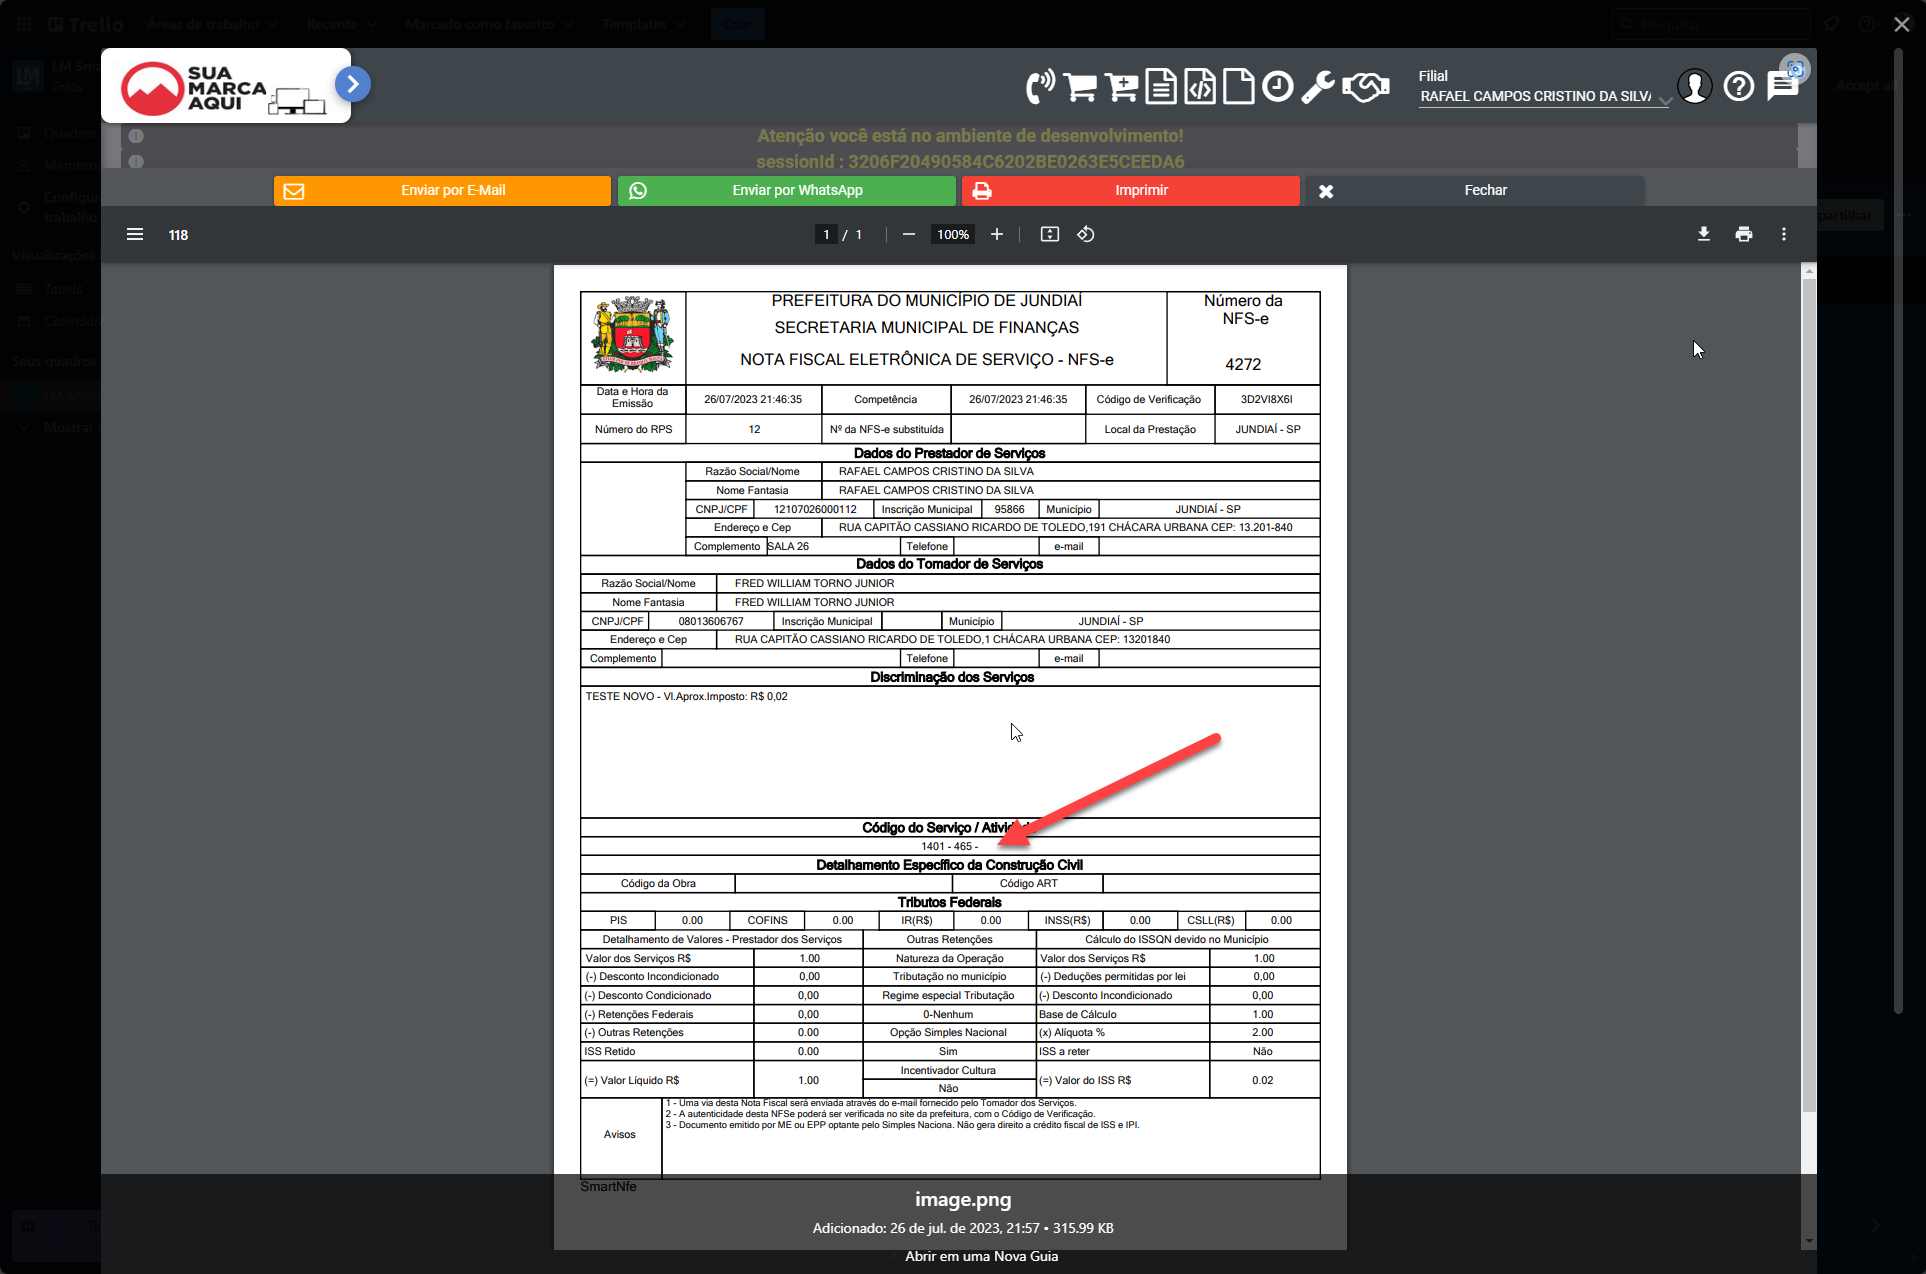
Task: Click the fit to page icon
Action: [x=1049, y=234]
